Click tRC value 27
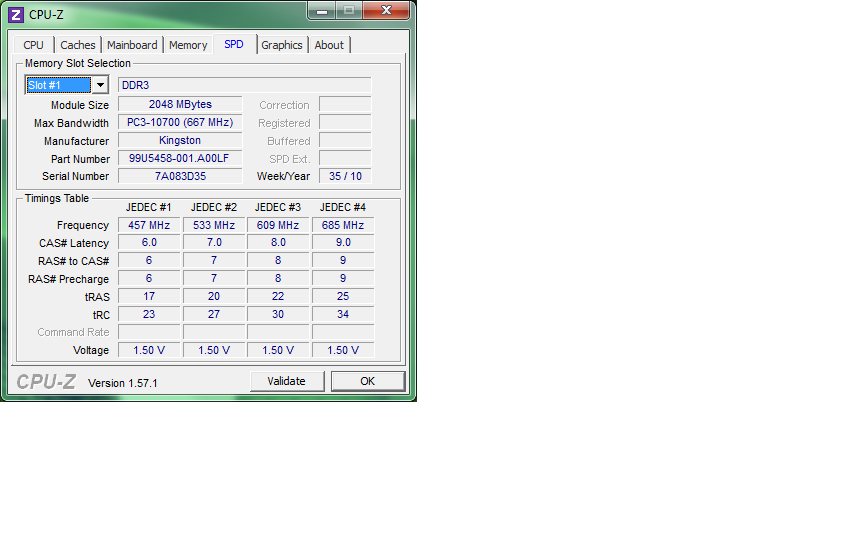This screenshot has height=540, width=864. pos(214,315)
